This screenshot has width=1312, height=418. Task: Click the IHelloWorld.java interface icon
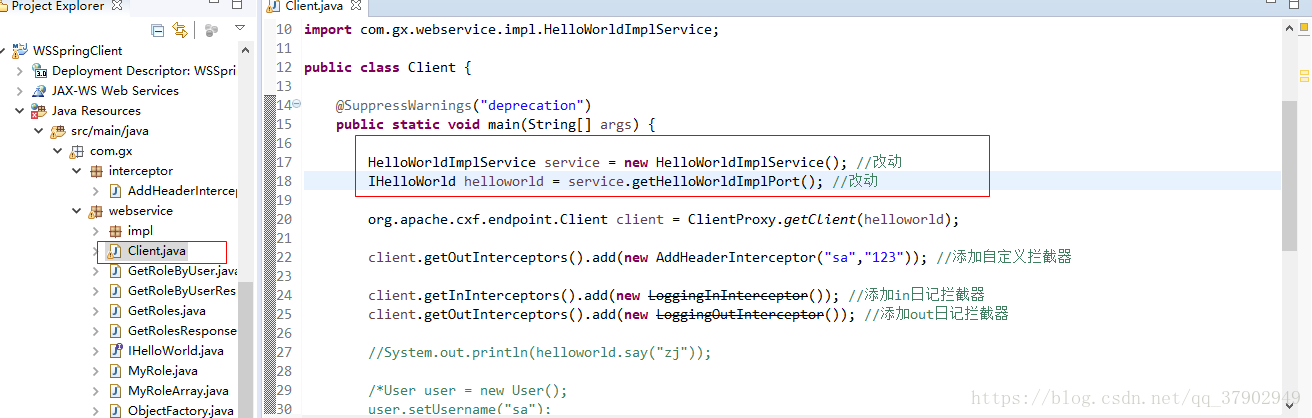(116, 351)
